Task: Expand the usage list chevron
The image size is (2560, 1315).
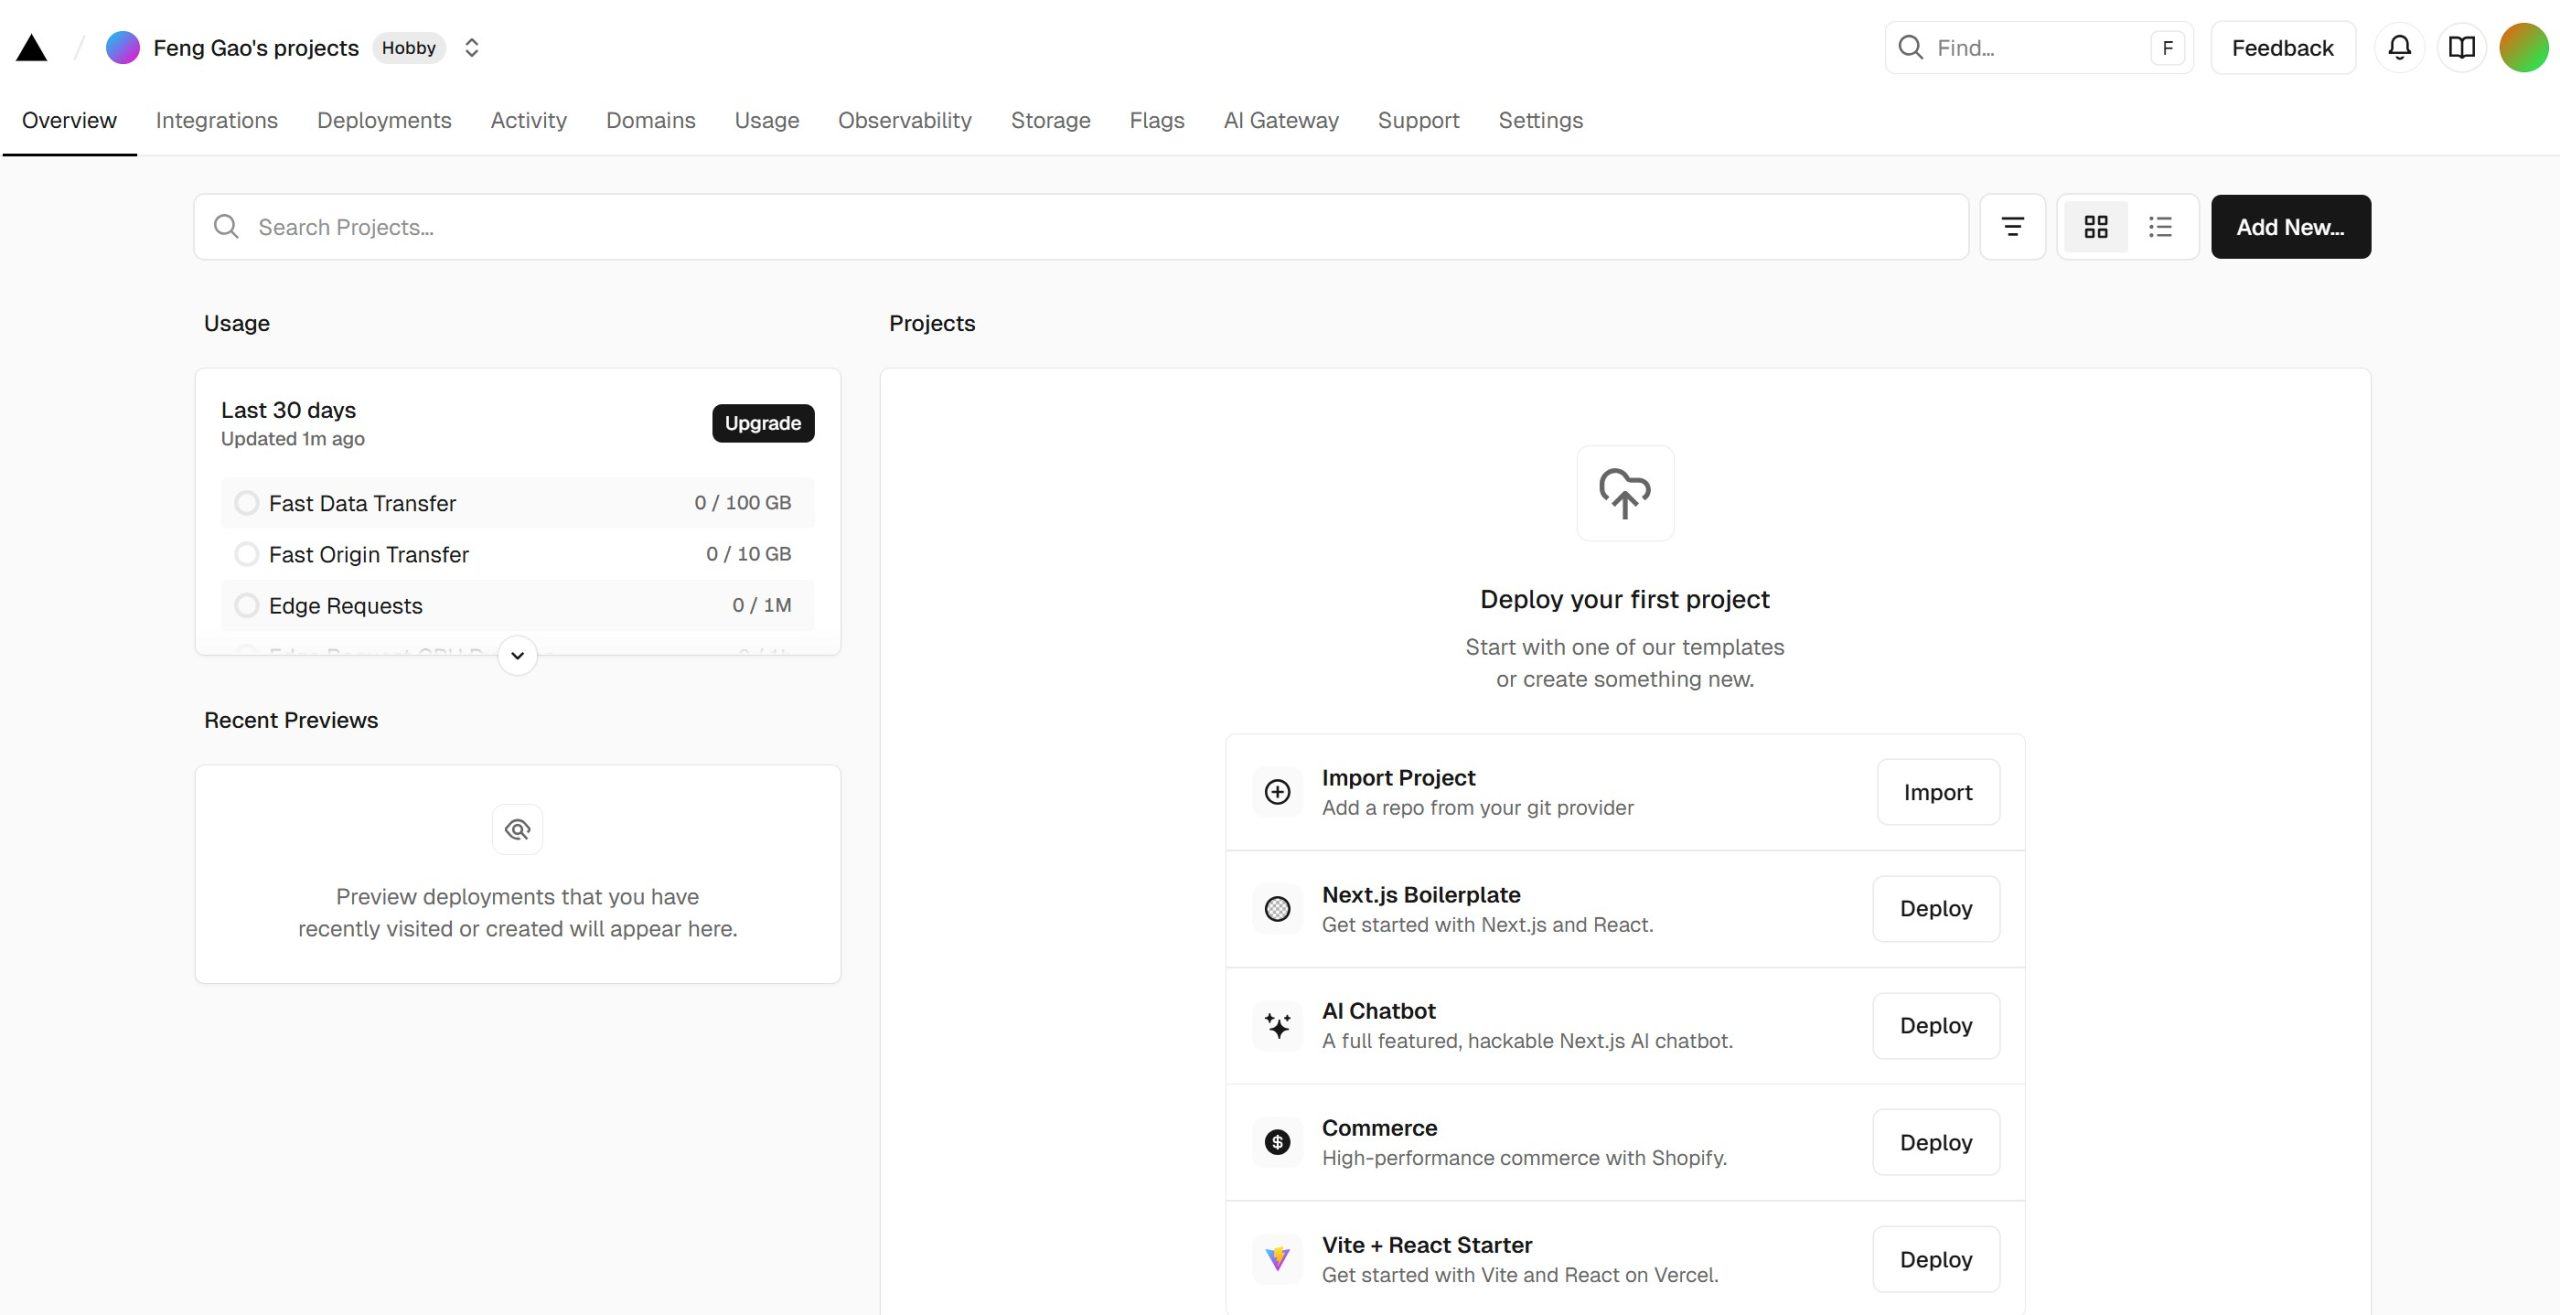Action: pyautogui.click(x=517, y=656)
